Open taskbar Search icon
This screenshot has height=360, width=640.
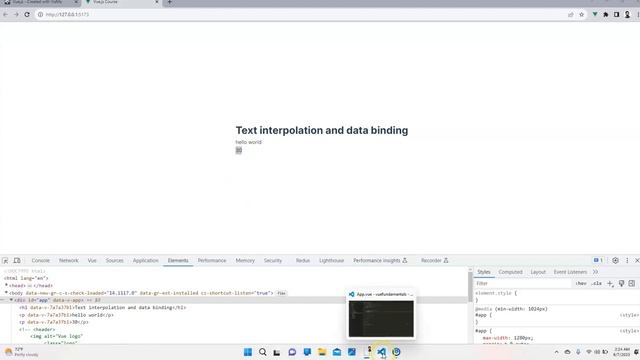click(262, 352)
